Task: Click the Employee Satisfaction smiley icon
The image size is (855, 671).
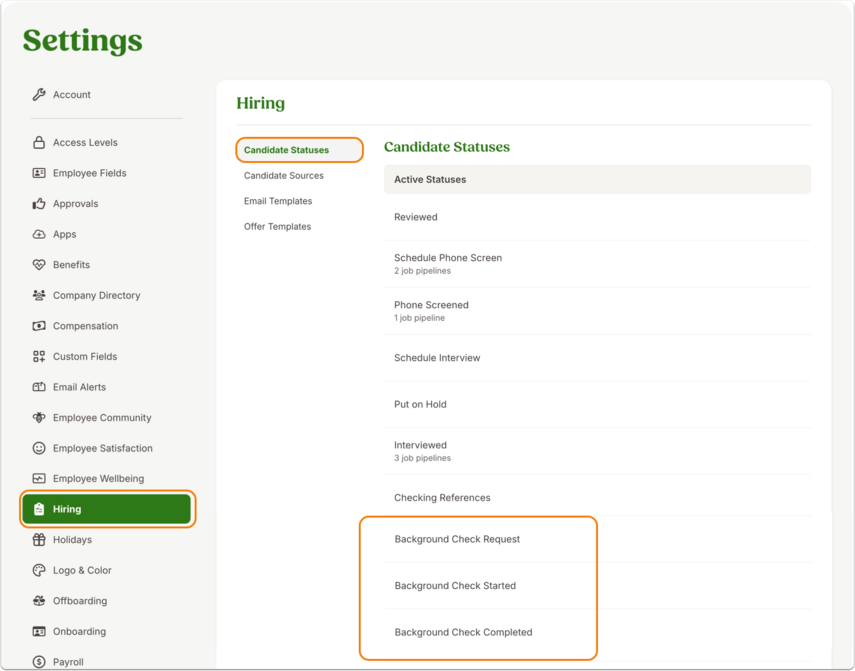Action: point(39,448)
